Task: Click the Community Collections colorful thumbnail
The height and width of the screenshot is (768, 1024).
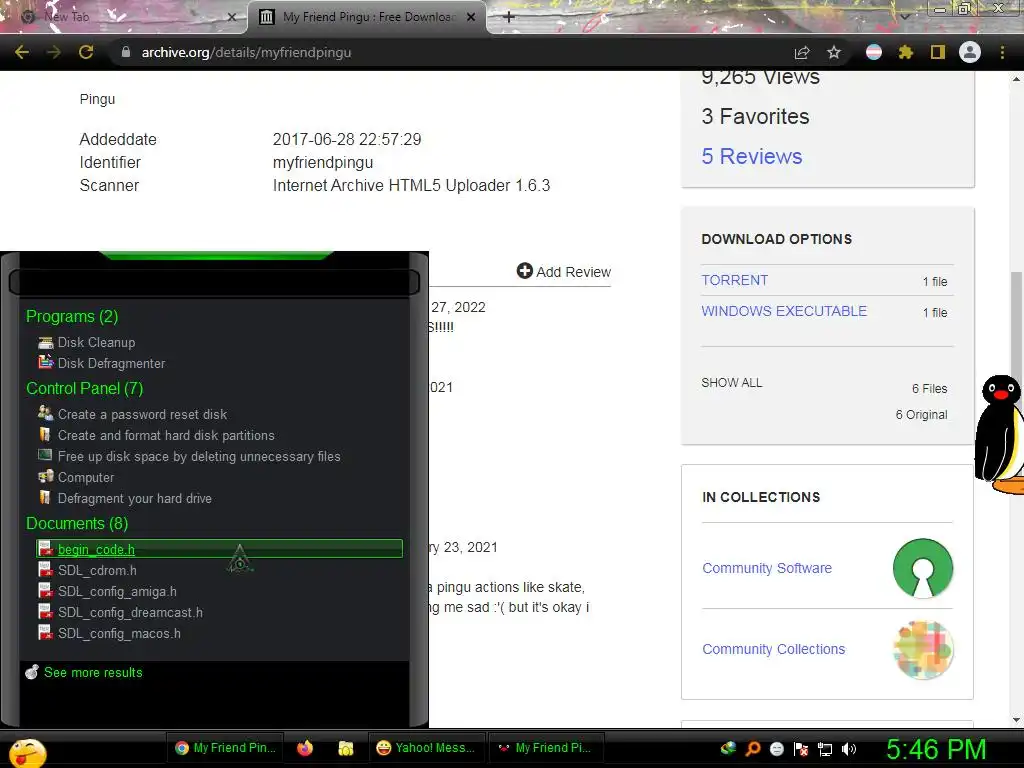Action: point(923,649)
